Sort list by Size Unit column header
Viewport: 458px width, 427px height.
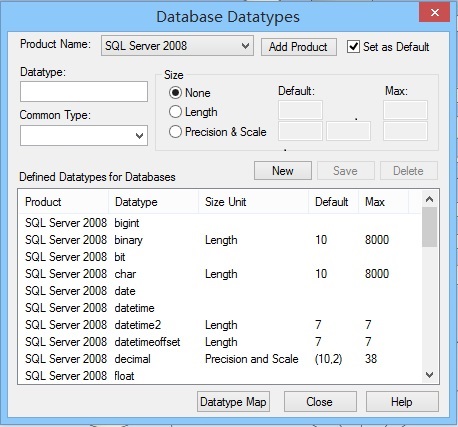point(253,202)
